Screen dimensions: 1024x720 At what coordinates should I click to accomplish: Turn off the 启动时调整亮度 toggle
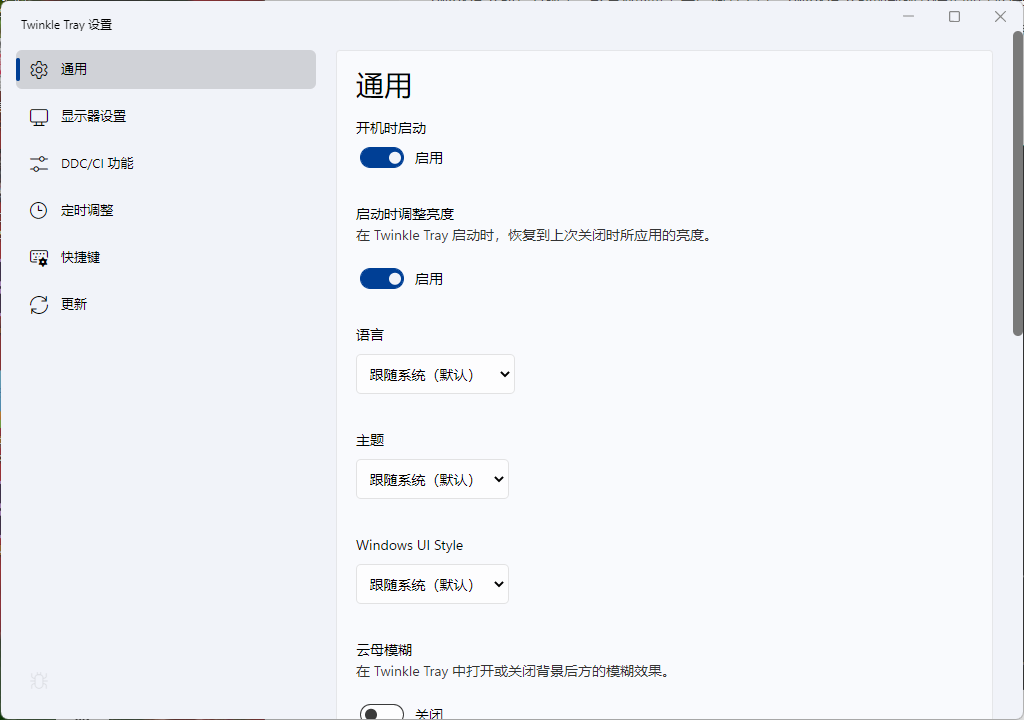[x=381, y=278]
